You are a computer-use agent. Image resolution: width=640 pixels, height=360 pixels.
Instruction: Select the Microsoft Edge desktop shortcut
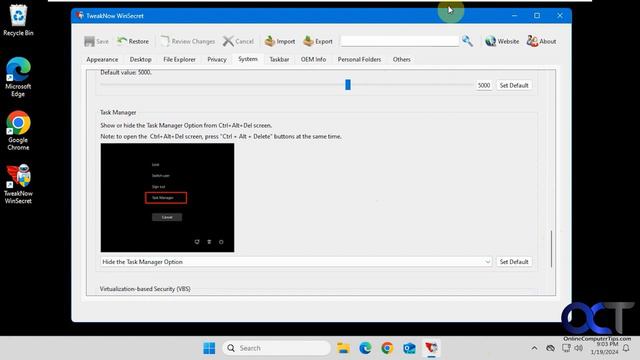pos(18,77)
